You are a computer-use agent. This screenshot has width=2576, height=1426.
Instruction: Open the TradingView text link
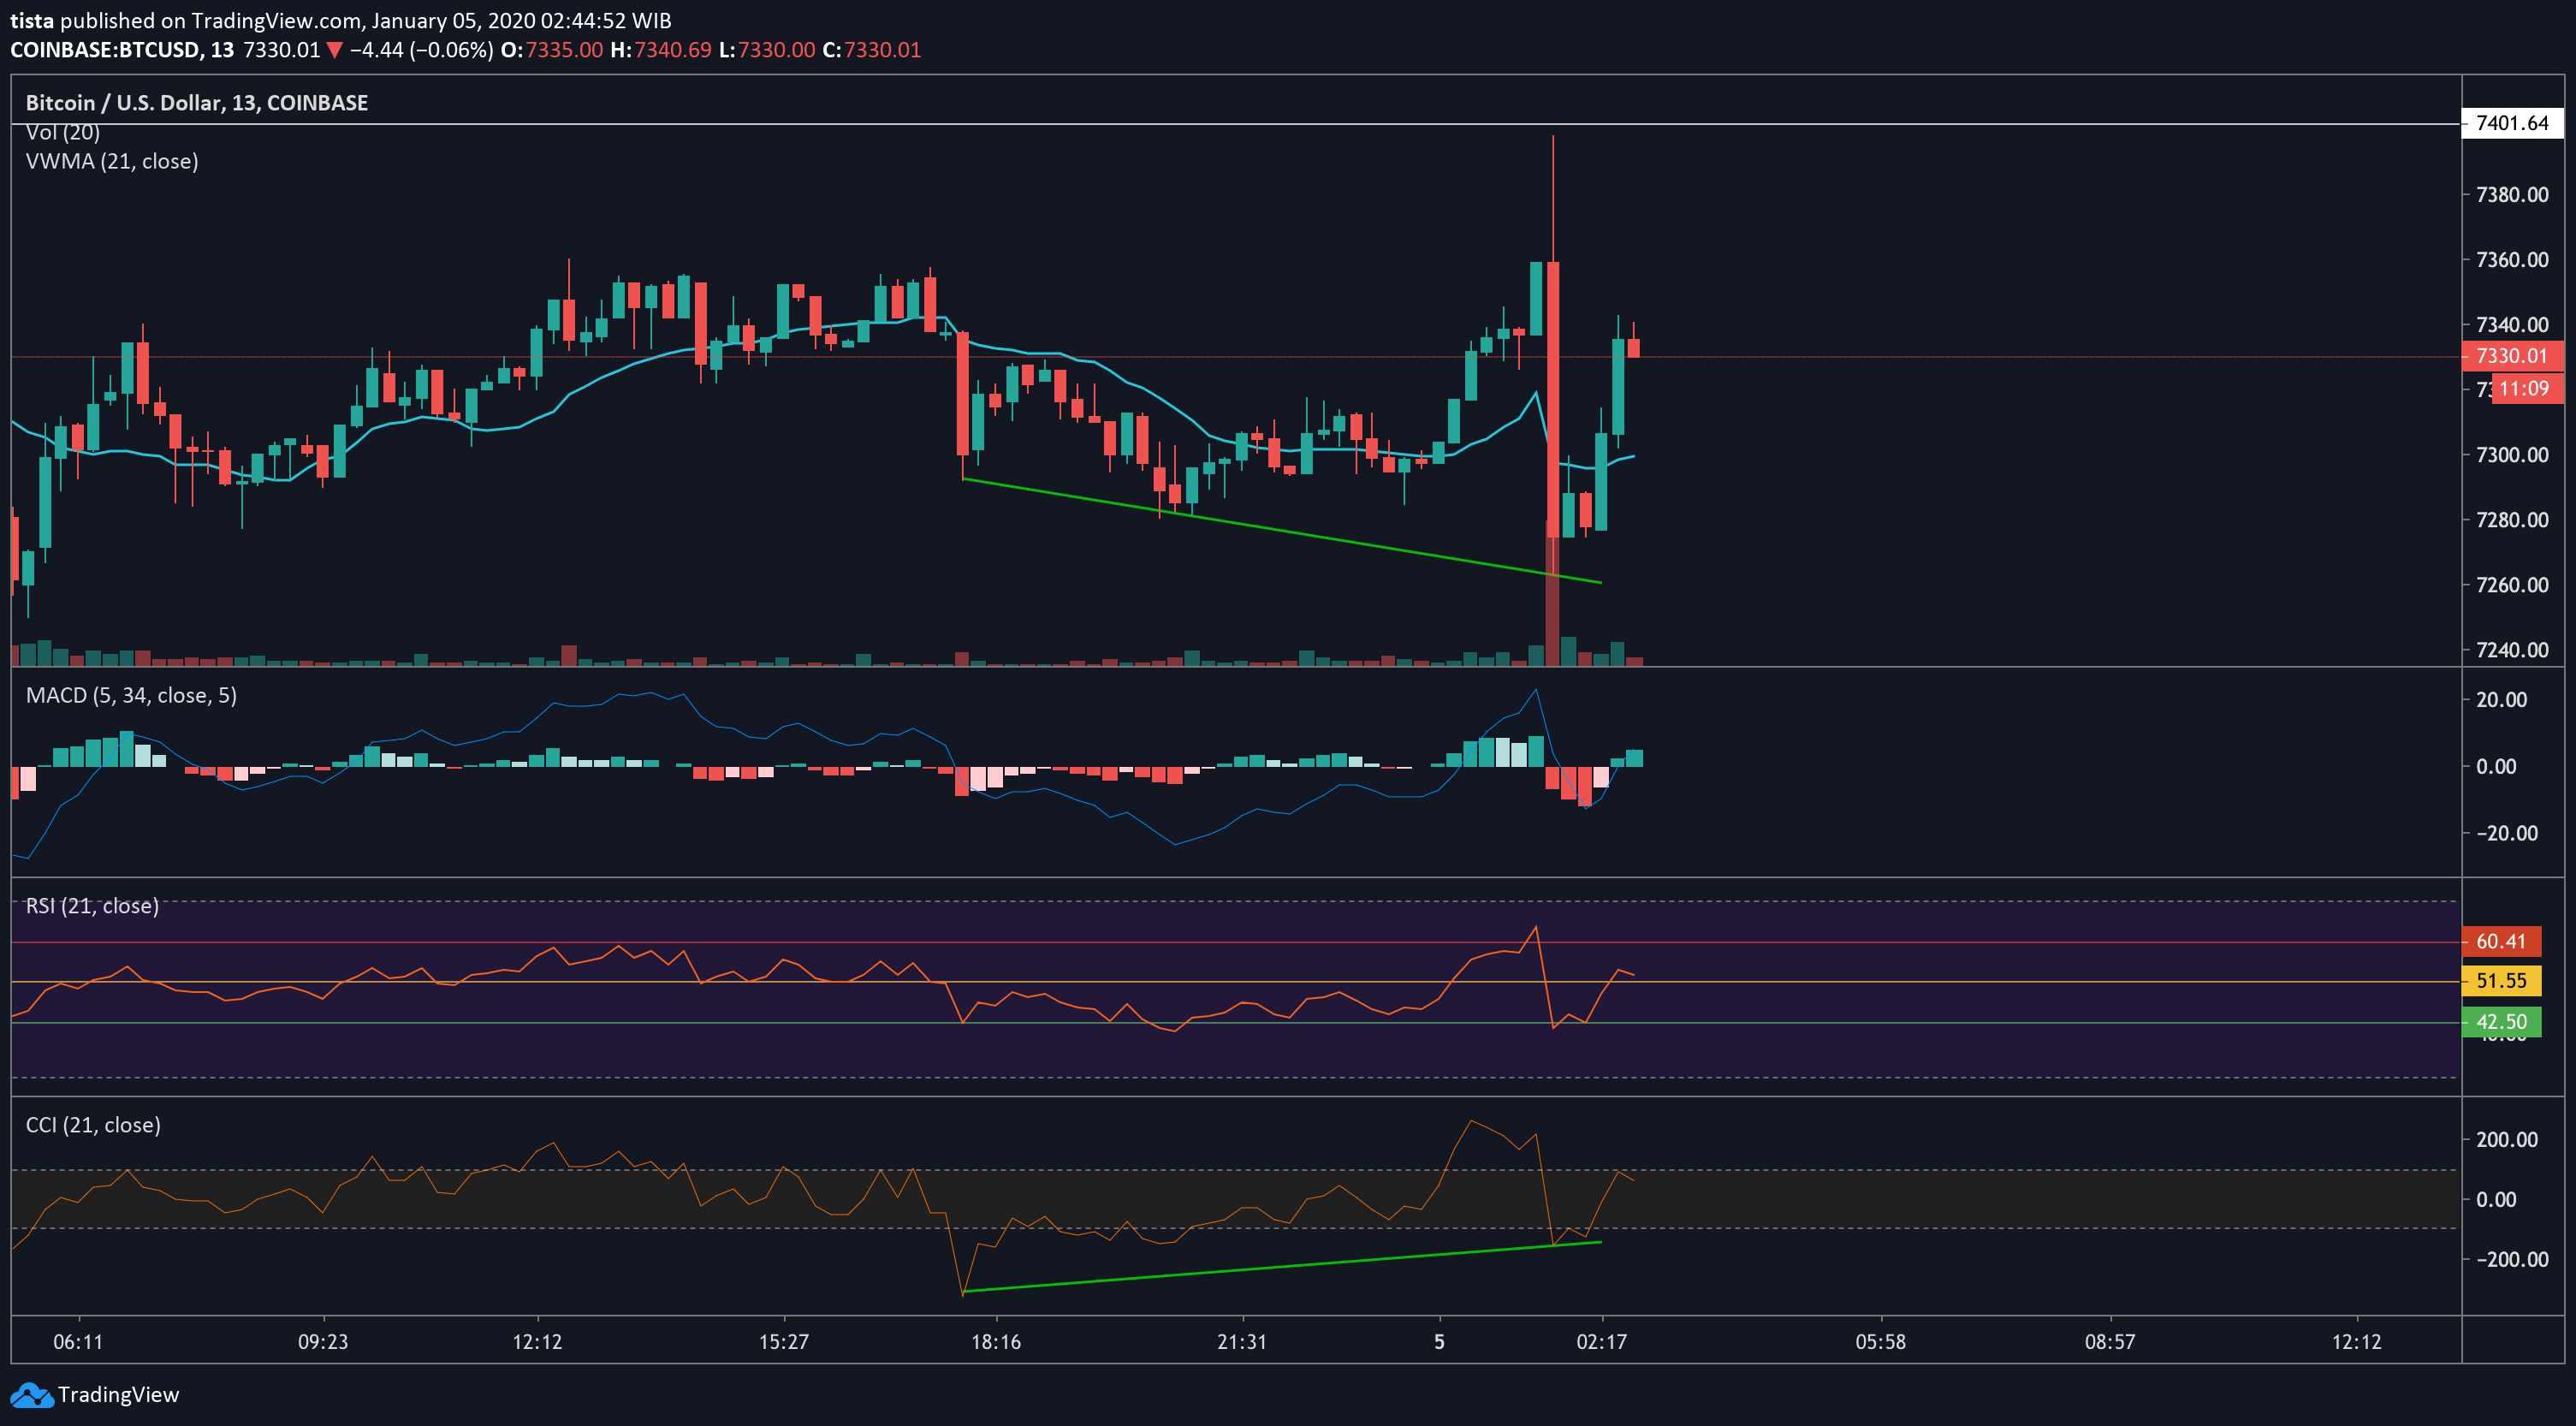pos(118,1395)
